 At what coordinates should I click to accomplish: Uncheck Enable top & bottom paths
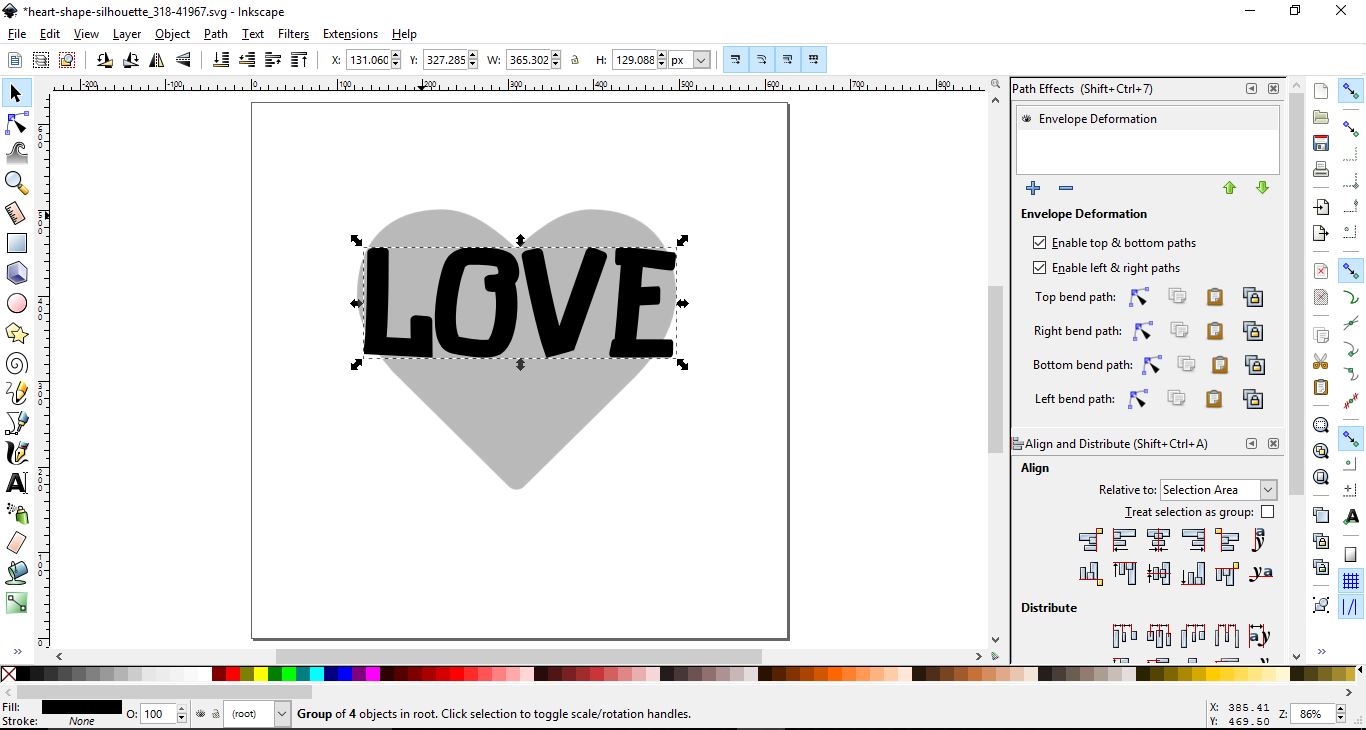[x=1040, y=242]
